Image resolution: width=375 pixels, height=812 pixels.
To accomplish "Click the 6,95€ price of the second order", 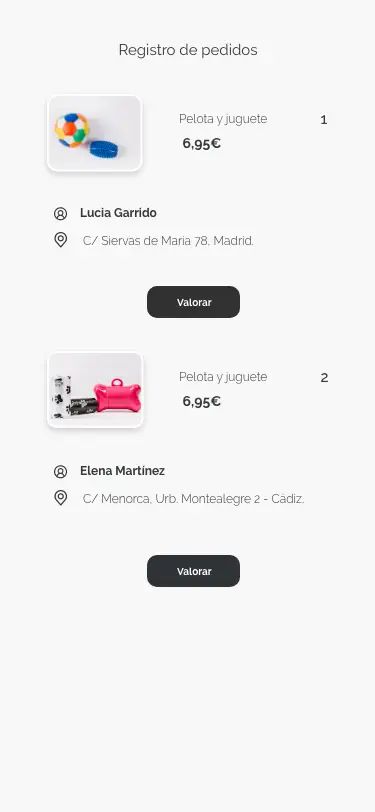I will point(201,401).
